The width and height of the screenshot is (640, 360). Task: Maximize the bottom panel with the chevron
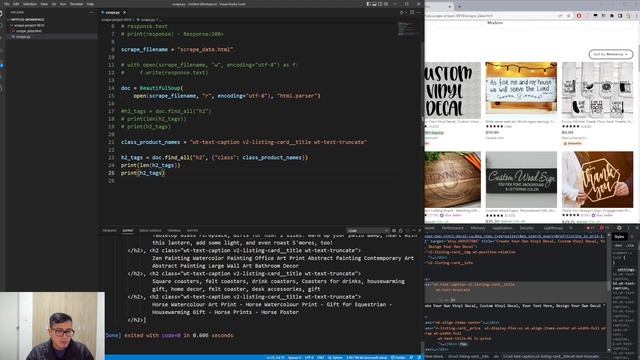click(x=414, y=231)
